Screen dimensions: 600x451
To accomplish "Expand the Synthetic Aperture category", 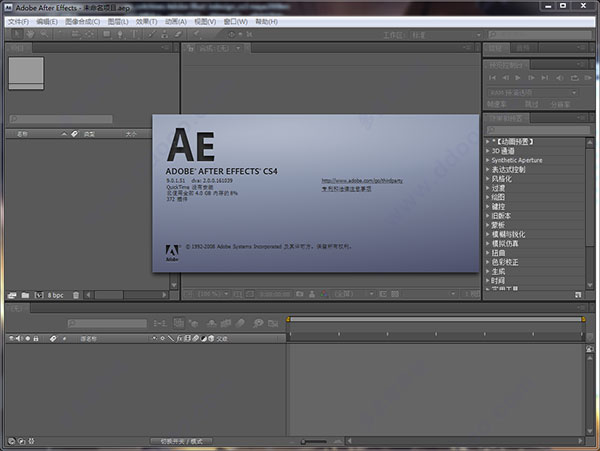I will coord(488,160).
